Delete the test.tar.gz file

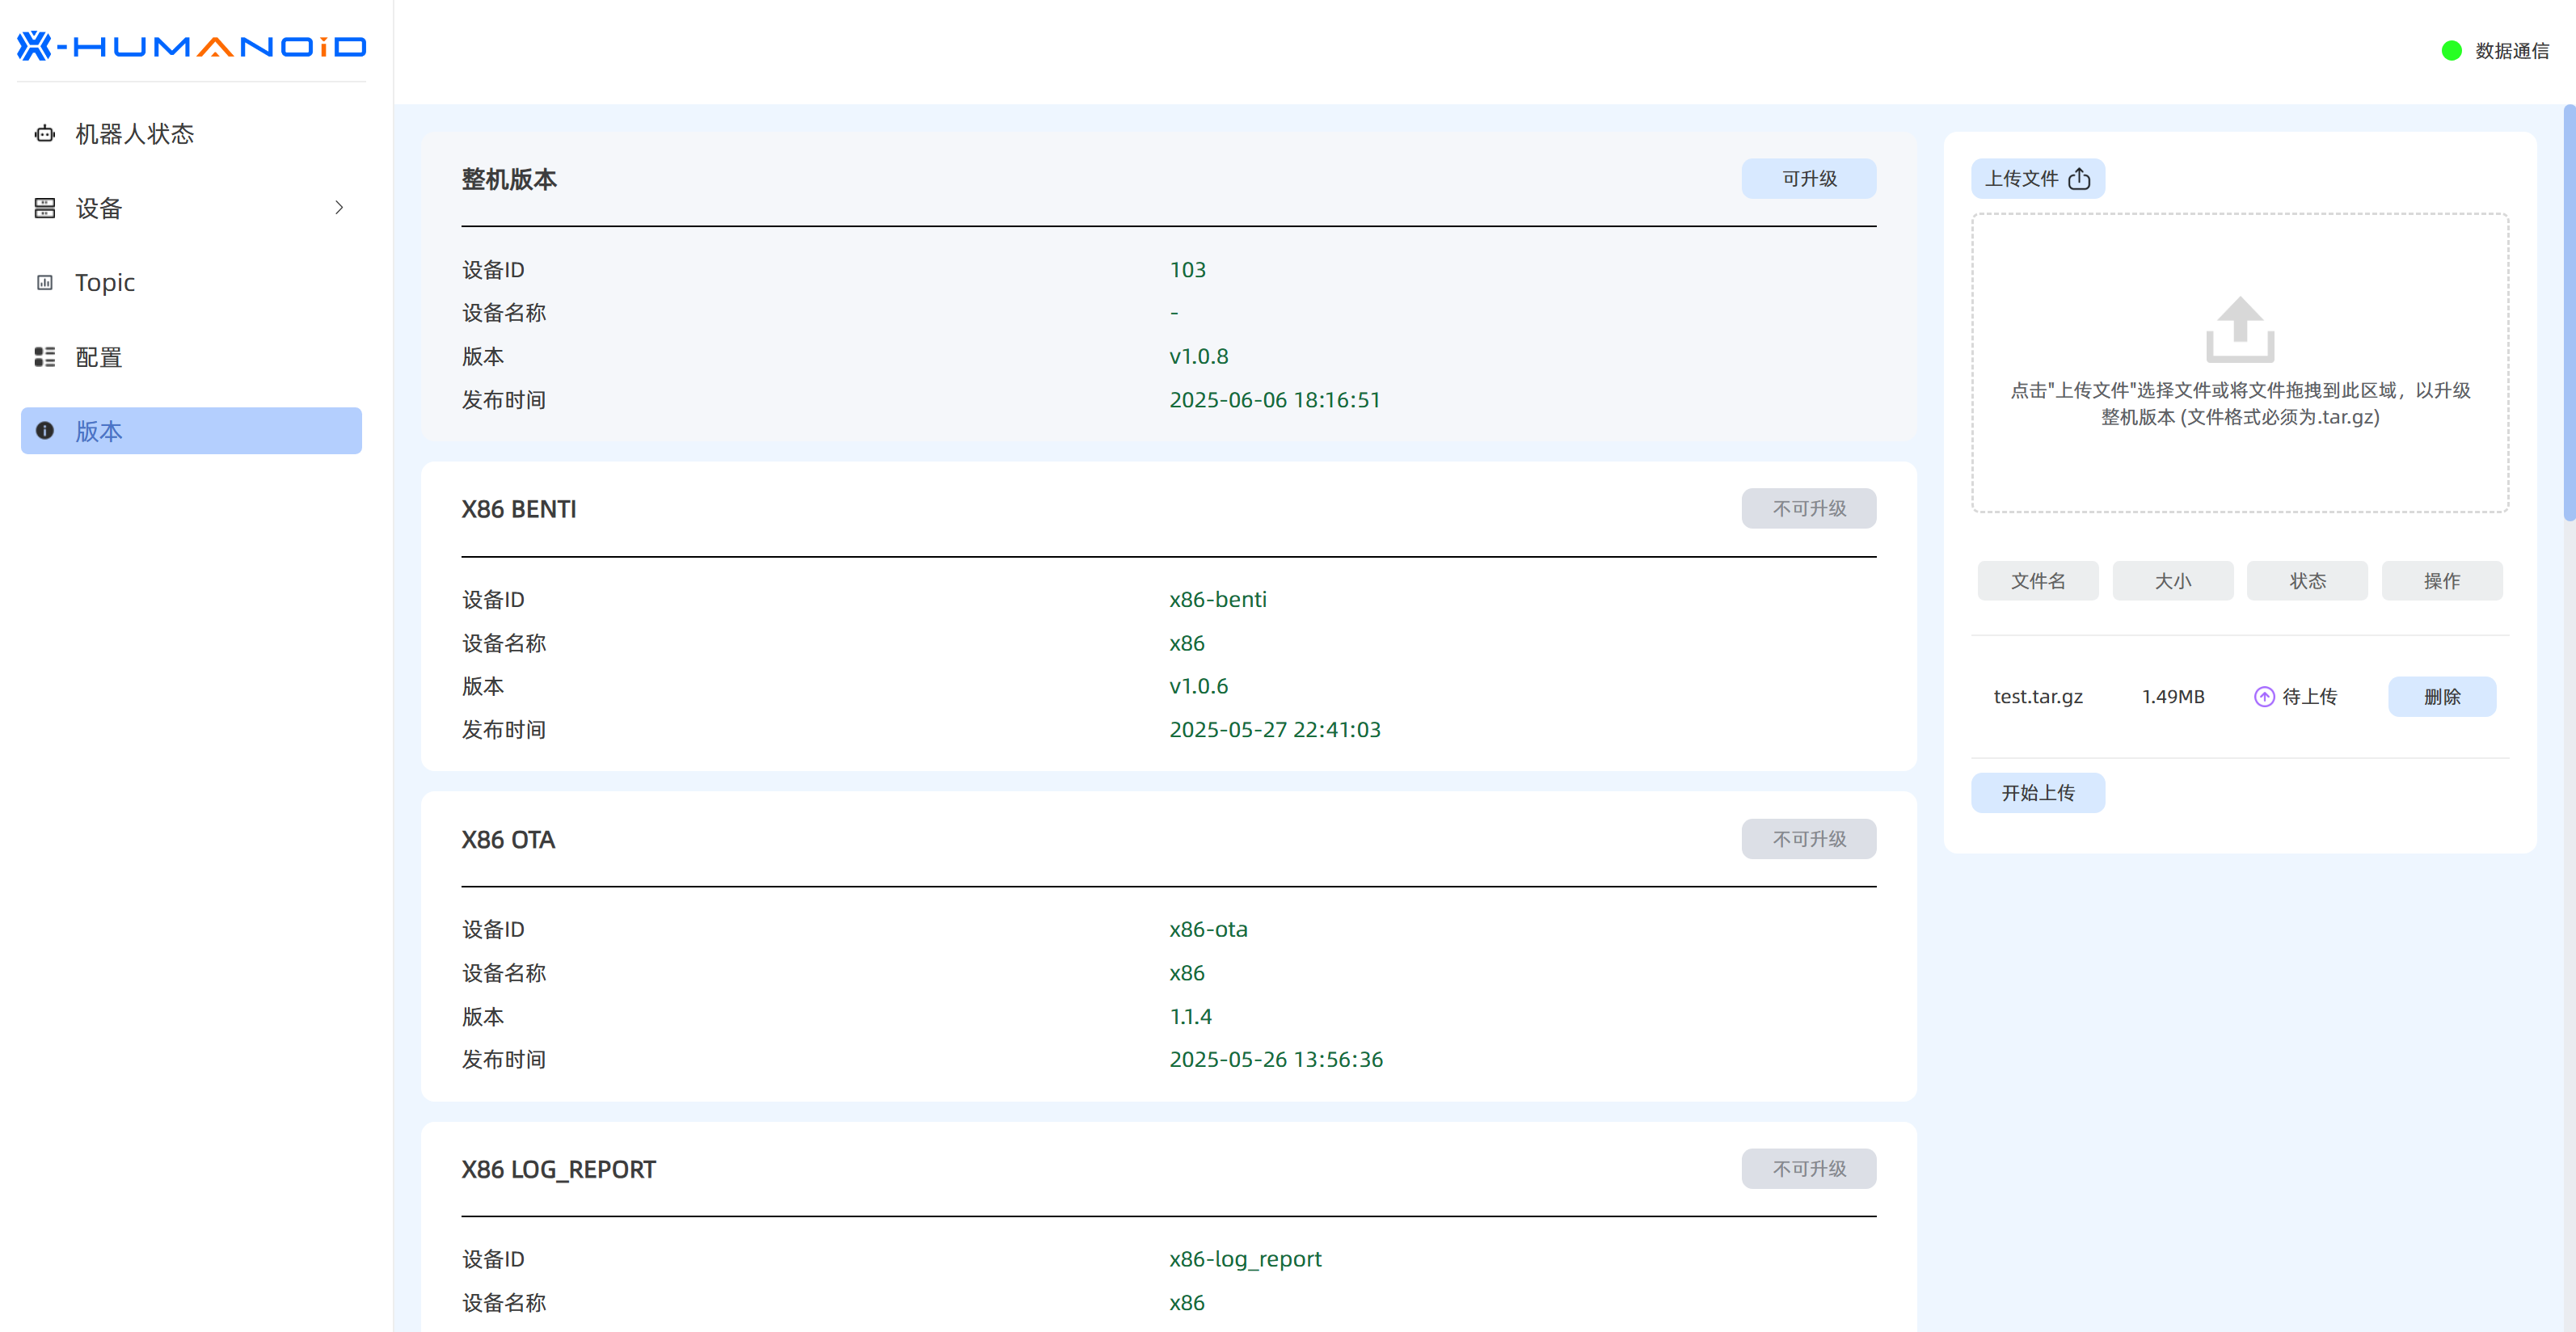2441,697
